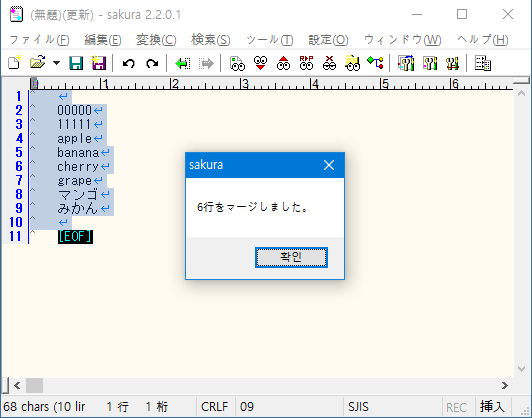Click the text line 'apple'

pyautogui.click(x=74, y=139)
